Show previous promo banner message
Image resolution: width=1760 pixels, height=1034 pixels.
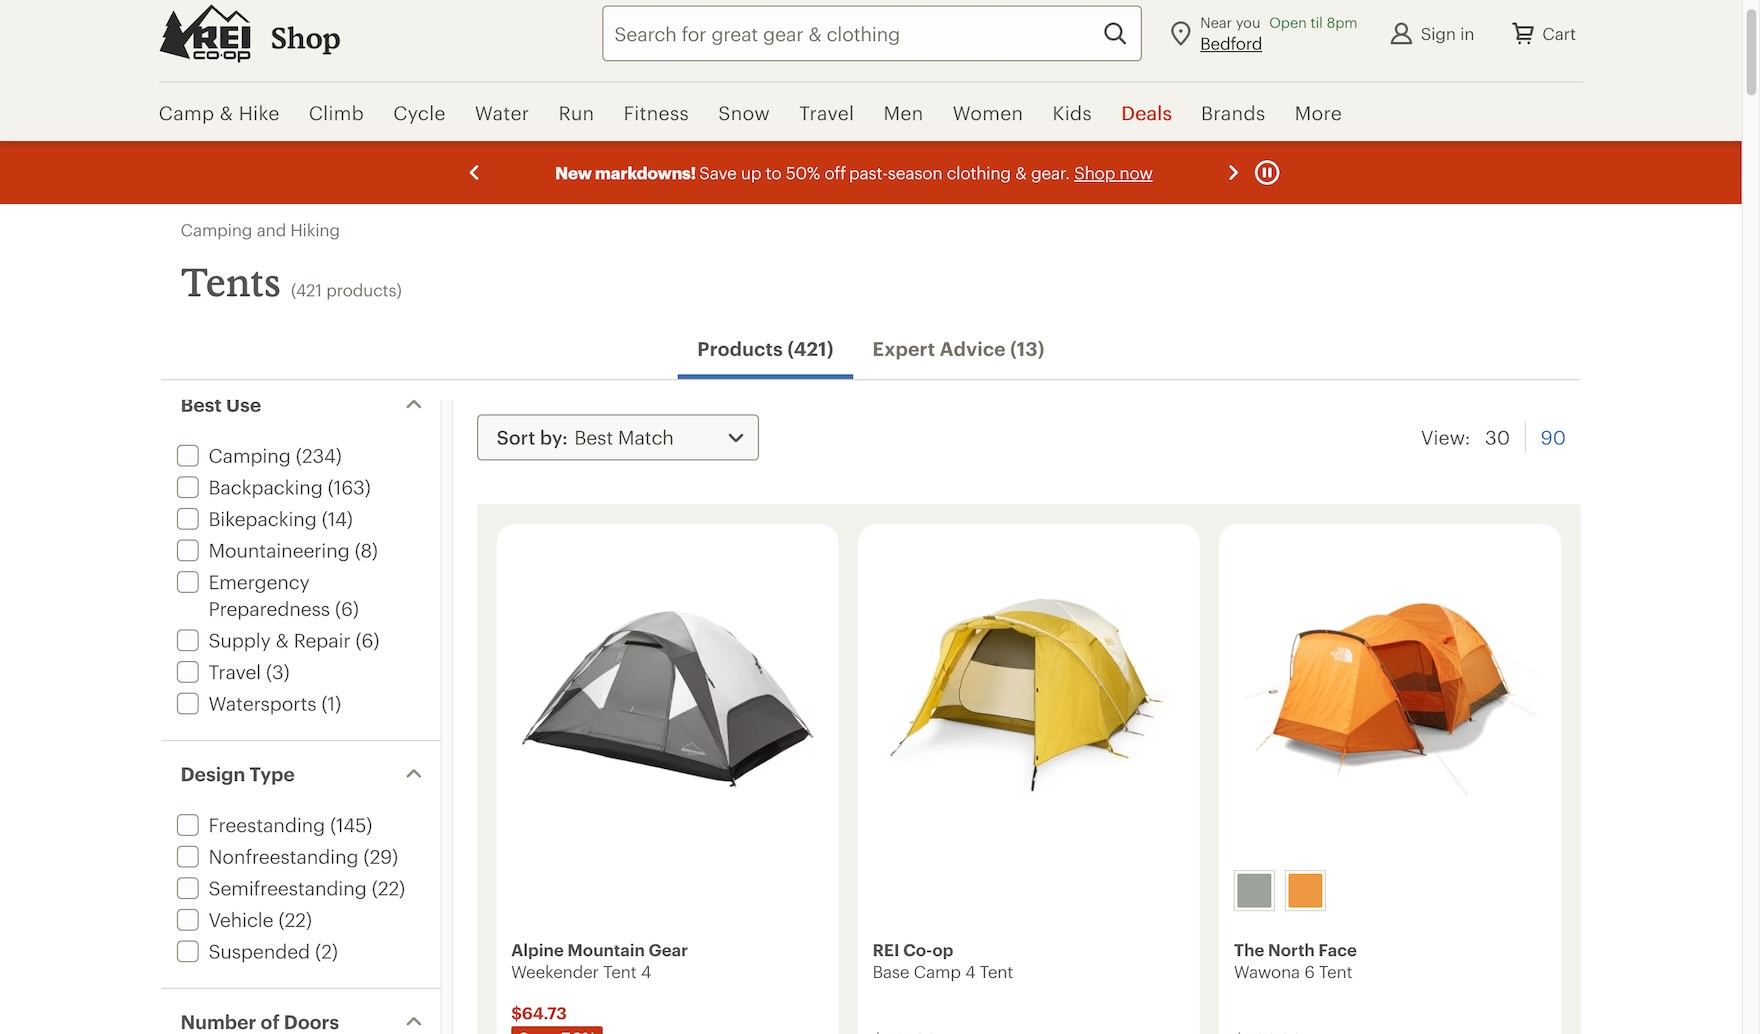(474, 173)
